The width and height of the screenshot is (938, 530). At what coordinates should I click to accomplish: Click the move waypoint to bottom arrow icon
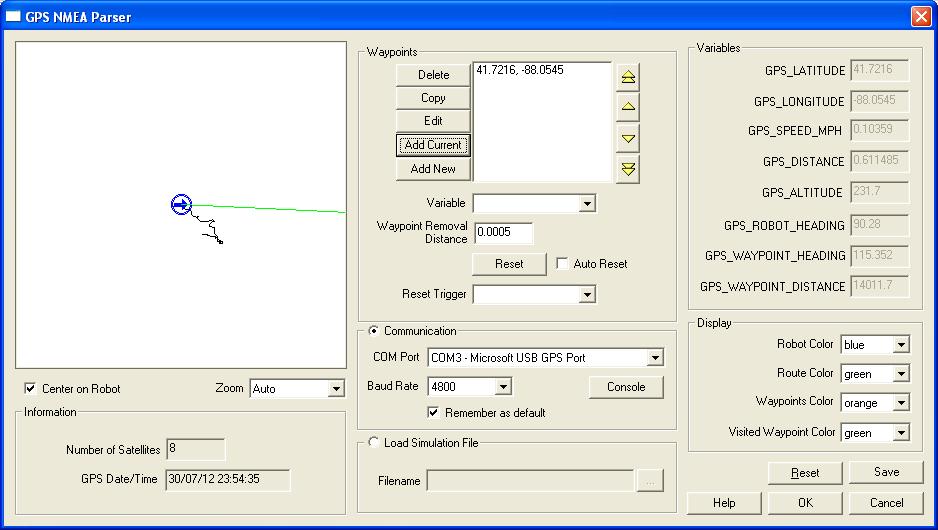[x=628, y=168]
